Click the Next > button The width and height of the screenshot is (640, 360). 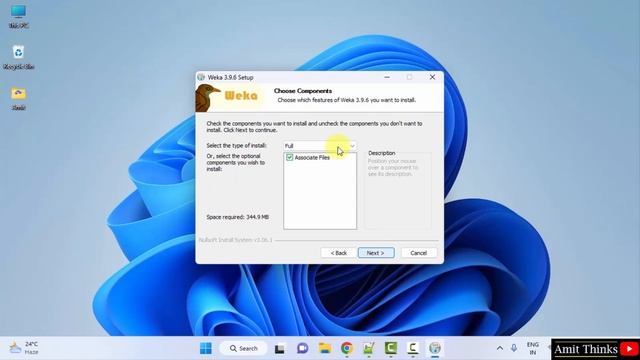tap(376, 253)
